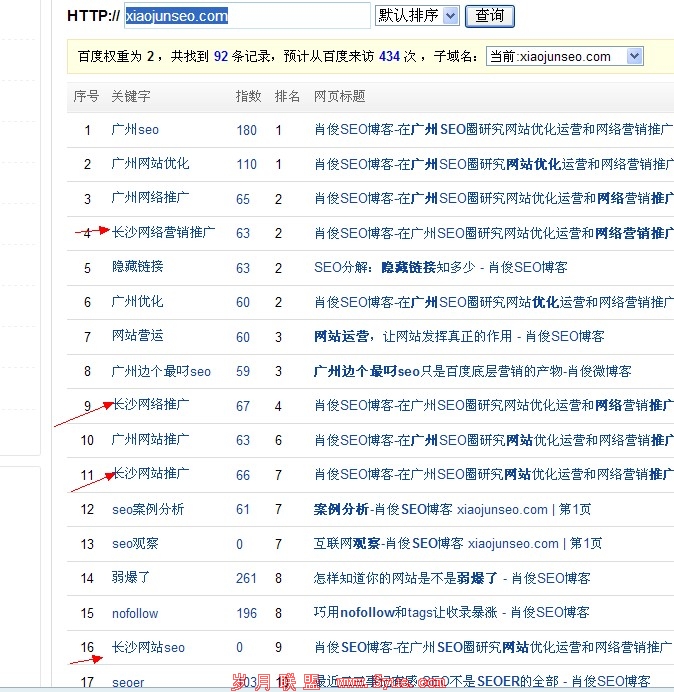Open the 默认排序 sort dropdown

[x=417, y=16]
